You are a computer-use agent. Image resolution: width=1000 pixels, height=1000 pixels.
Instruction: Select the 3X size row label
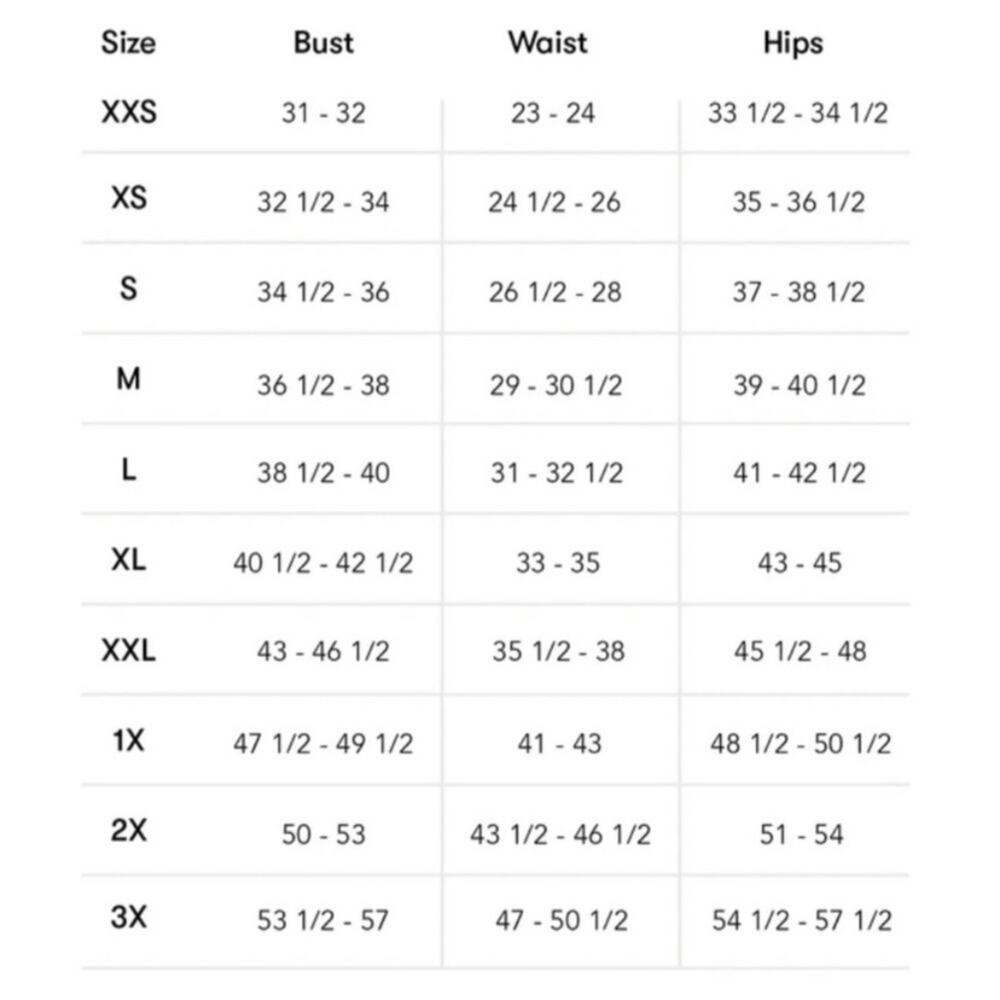(x=128, y=917)
